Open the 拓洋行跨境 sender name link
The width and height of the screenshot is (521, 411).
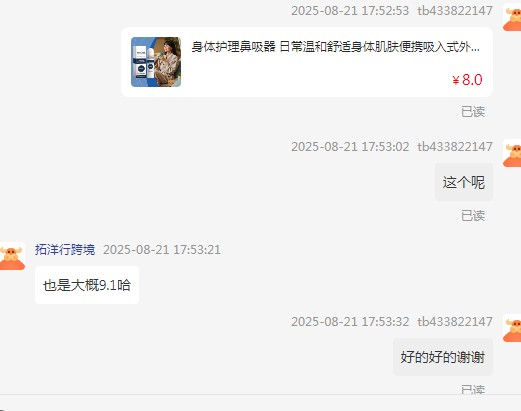click(65, 250)
